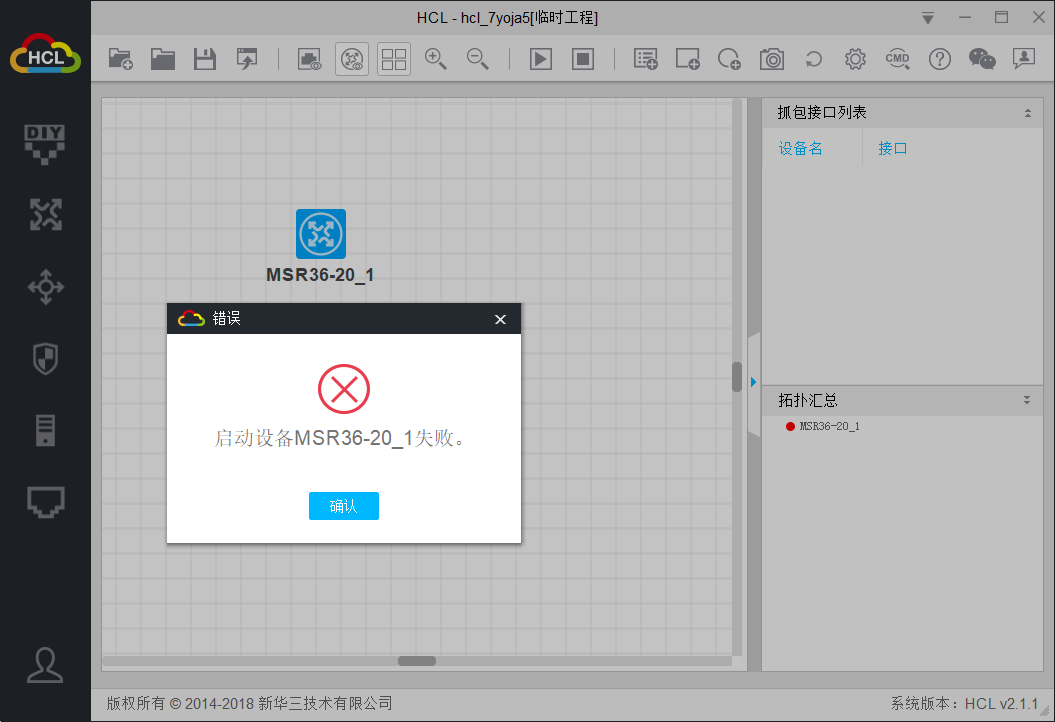Select MSR36-20_1 in the 拓扑汇总 list
The width and height of the screenshot is (1055, 722).
point(828,426)
